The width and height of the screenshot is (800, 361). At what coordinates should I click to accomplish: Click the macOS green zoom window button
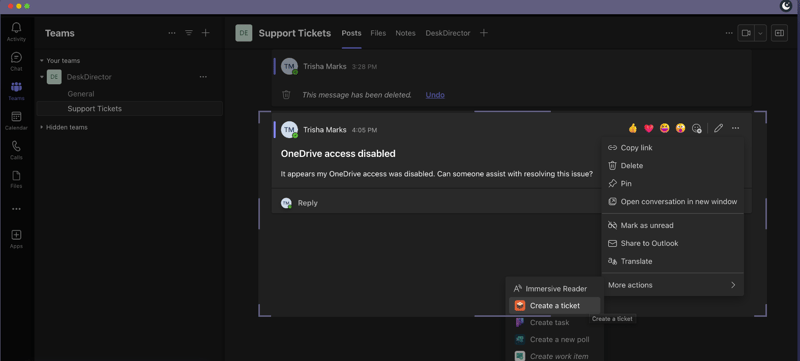pos(27,6)
